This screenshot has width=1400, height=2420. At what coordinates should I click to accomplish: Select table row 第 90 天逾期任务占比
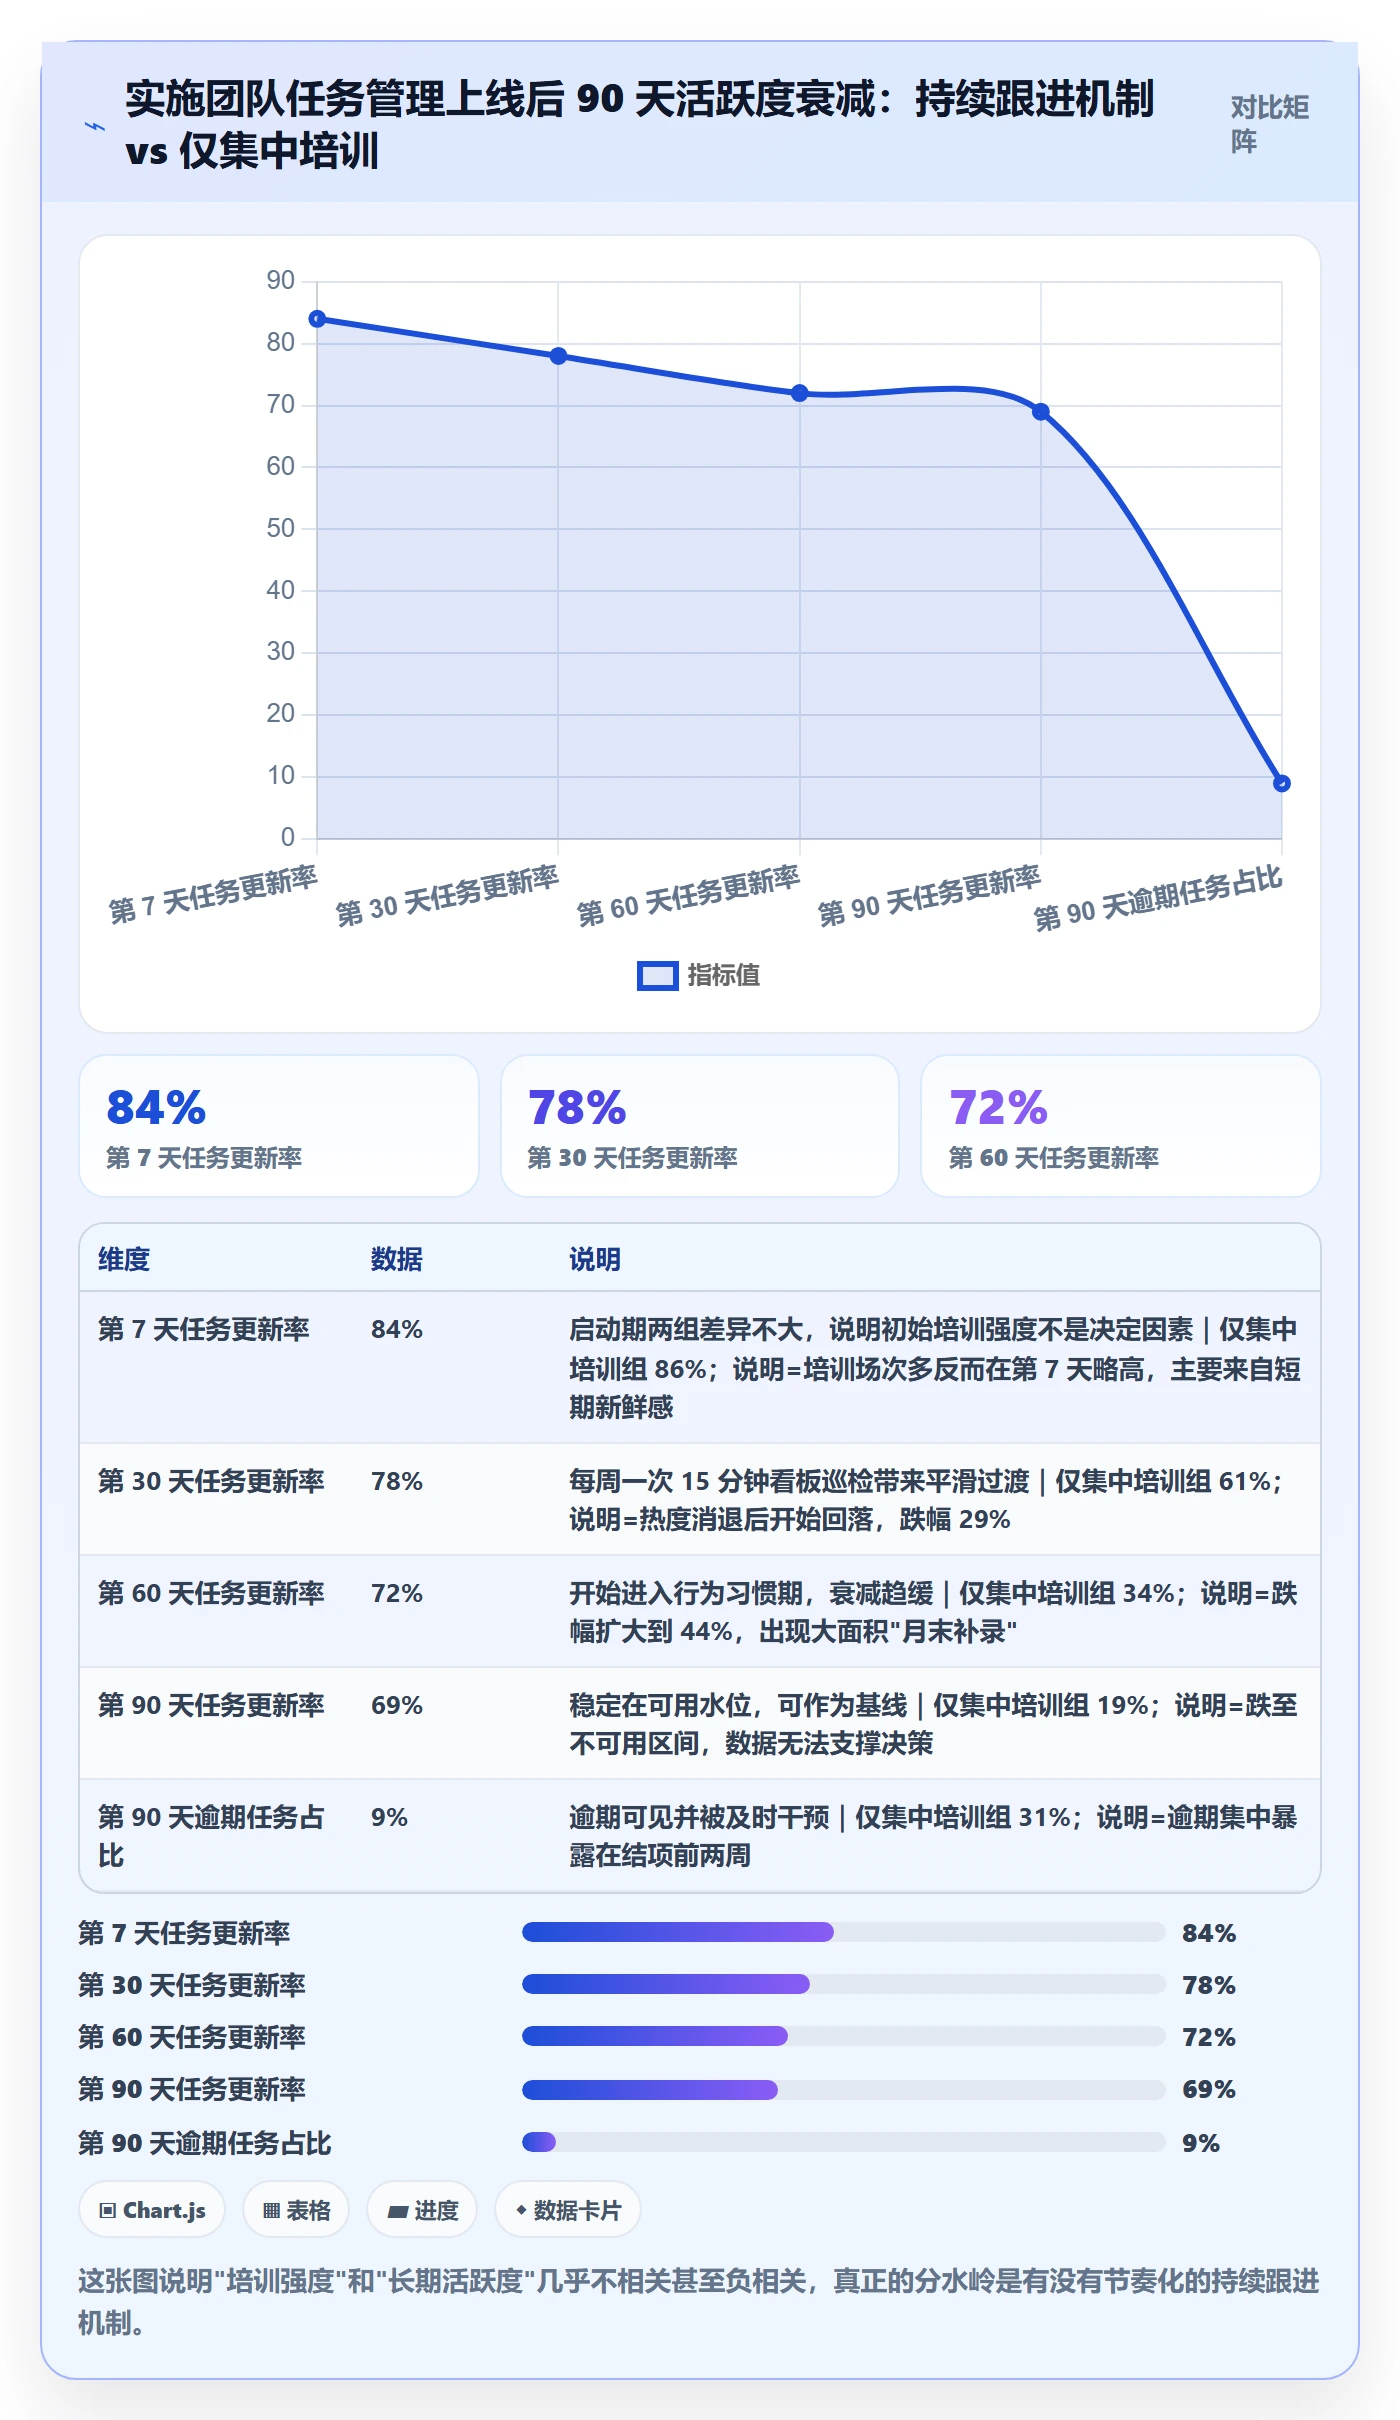tap(700, 1835)
